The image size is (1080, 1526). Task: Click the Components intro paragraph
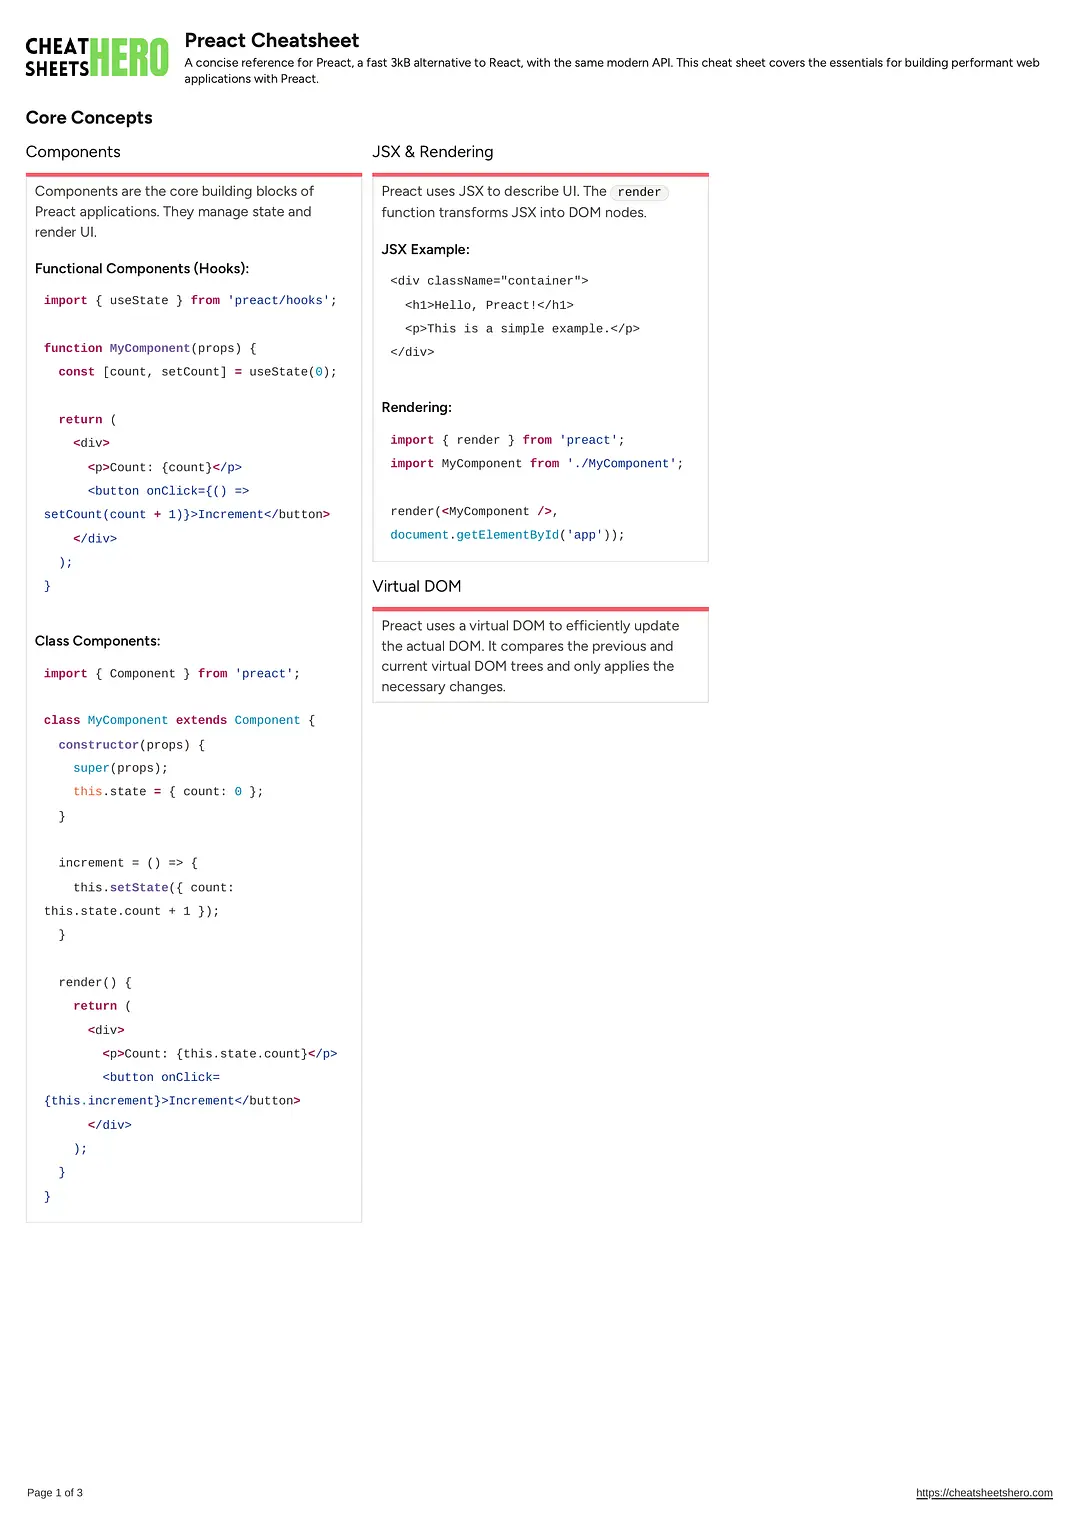[174, 212]
